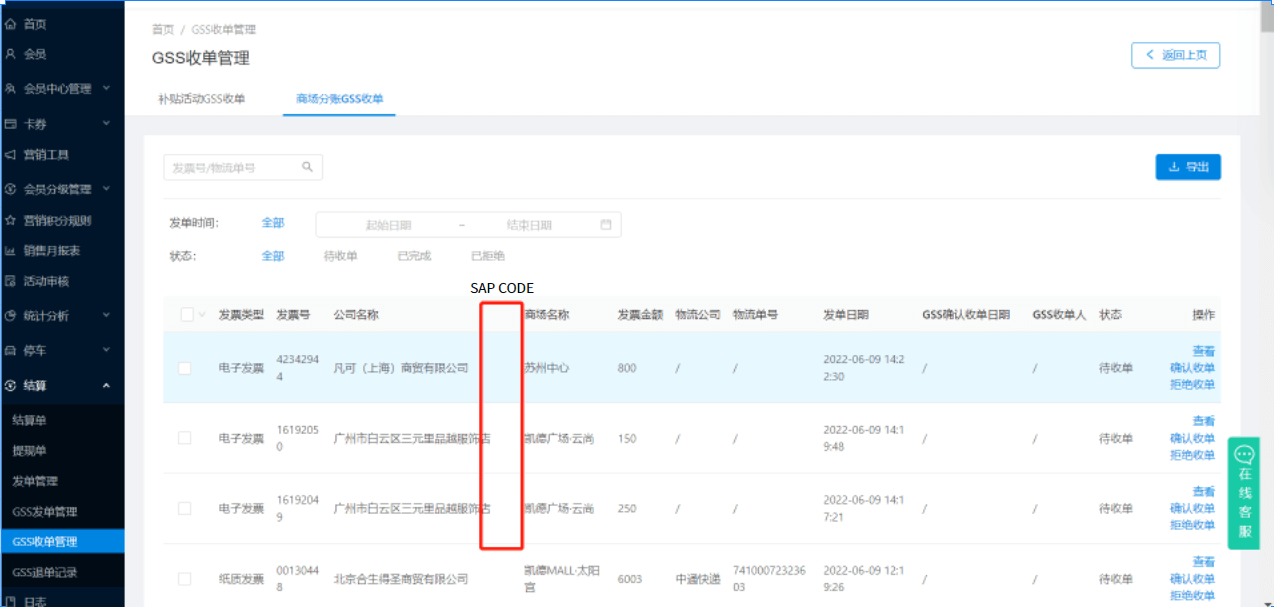The image size is (1274, 607).
Task: Check the row for invoice 16192049
Action: 184,508
